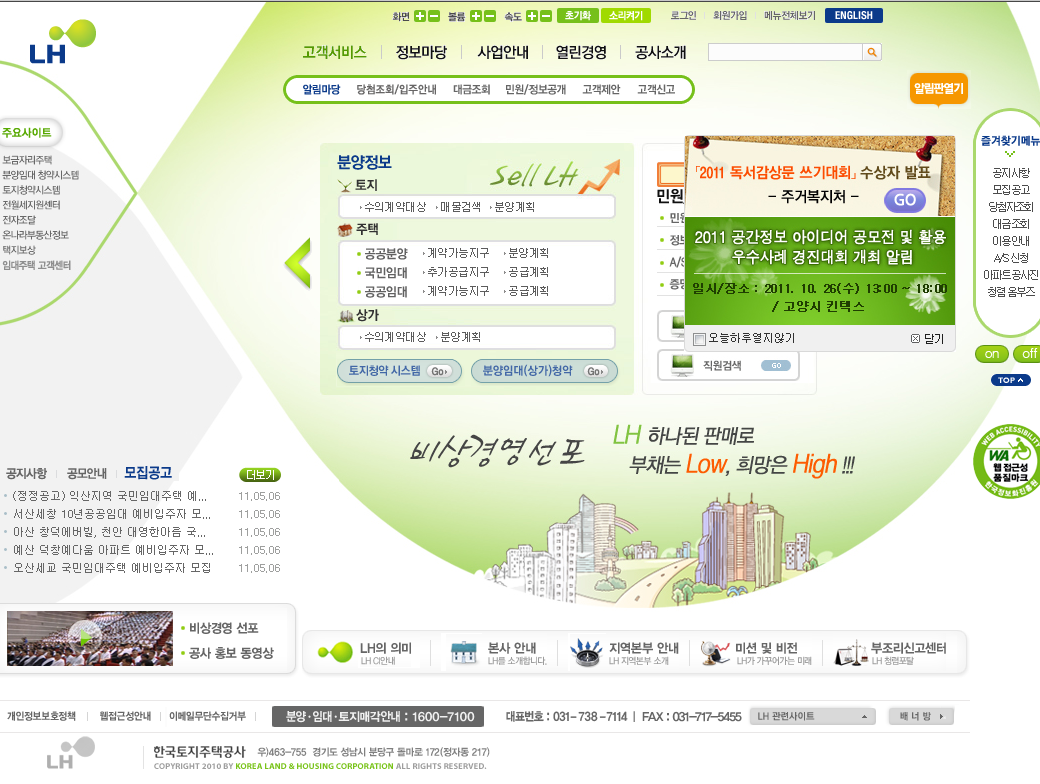
Task: Click the TOP arrow button
Action: click(x=1011, y=380)
